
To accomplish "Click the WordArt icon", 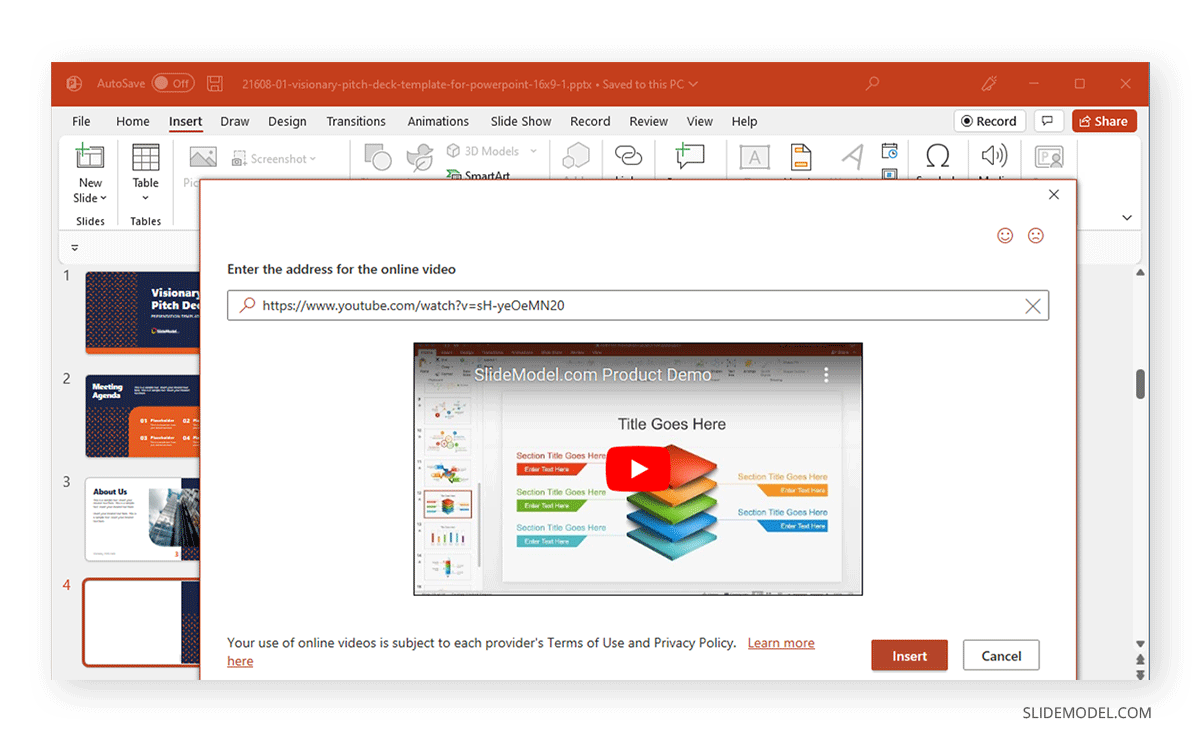I will click(852, 157).
